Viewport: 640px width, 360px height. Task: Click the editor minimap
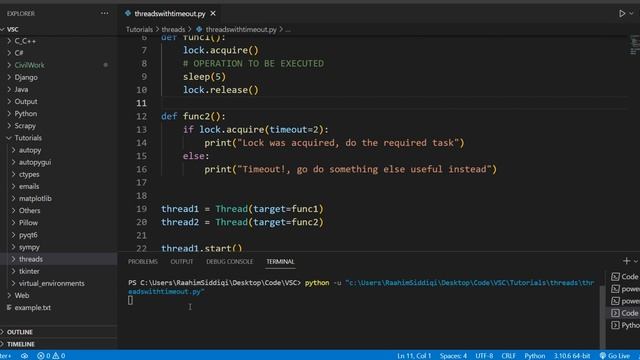634,46
